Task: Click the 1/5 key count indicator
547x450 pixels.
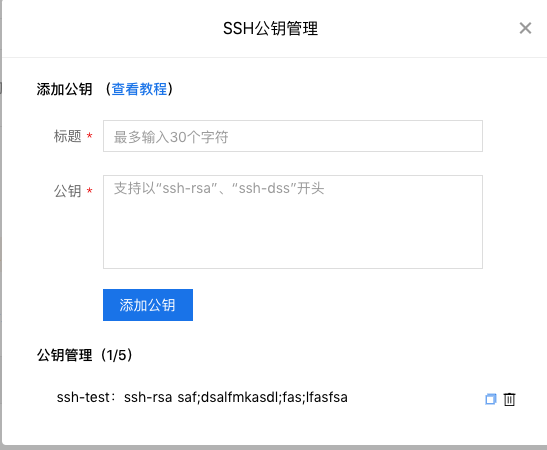Action: [117, 355]
